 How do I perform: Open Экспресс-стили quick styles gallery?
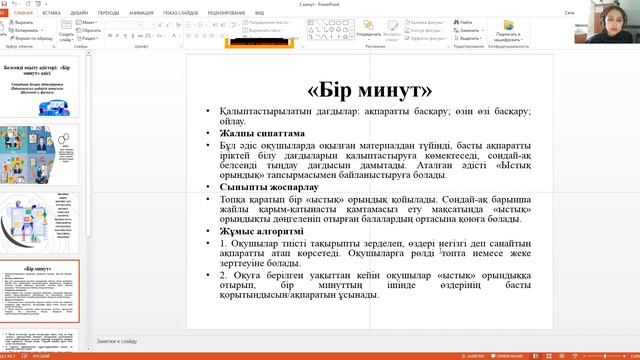[x=392, y=30]
